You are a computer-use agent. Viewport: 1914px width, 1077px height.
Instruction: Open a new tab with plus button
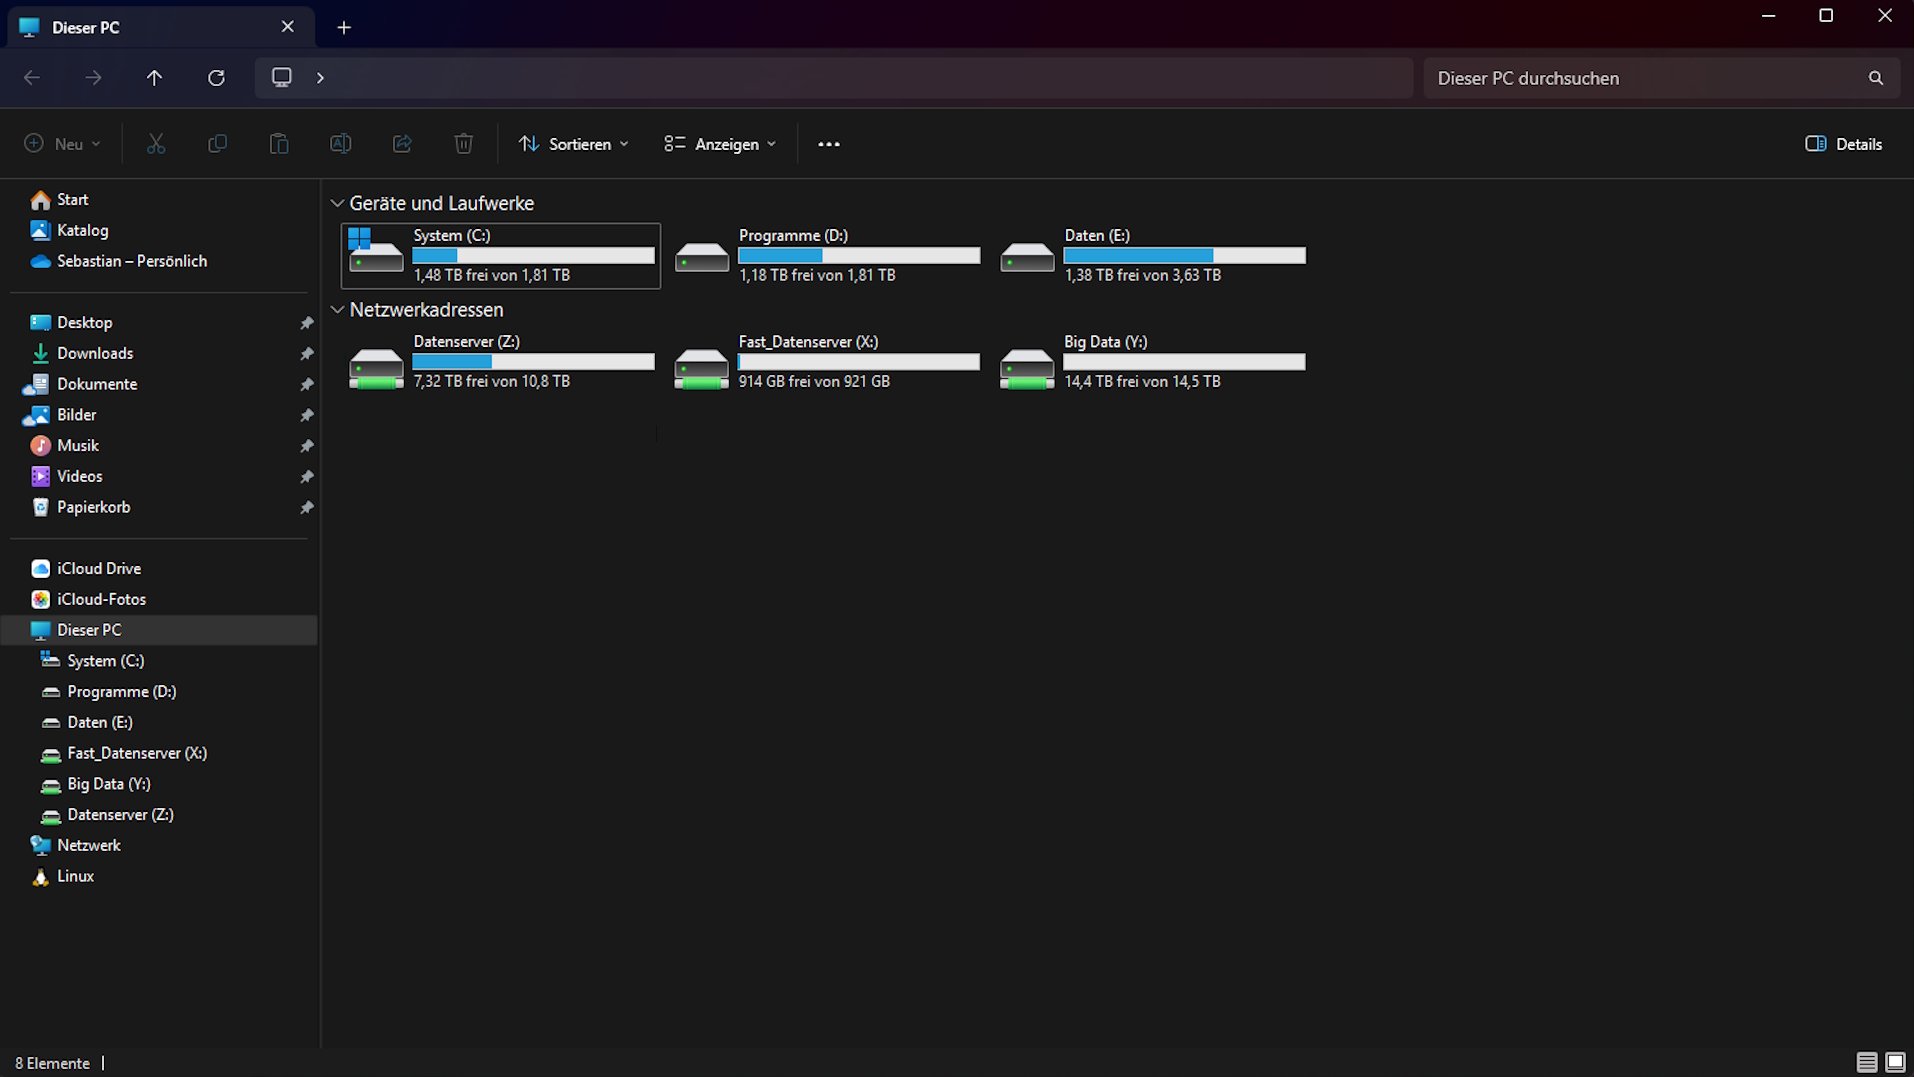[344, 28]
